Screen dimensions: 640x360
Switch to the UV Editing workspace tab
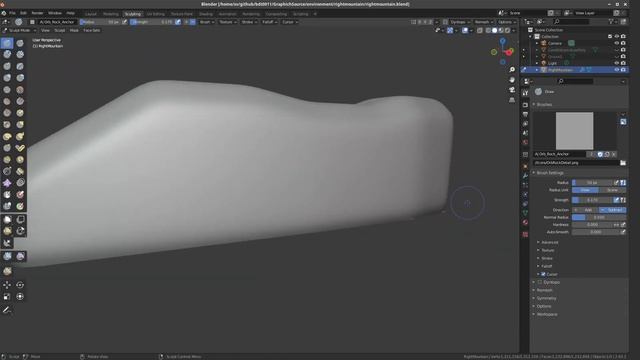pyautogui.click(x=156, y=14)
